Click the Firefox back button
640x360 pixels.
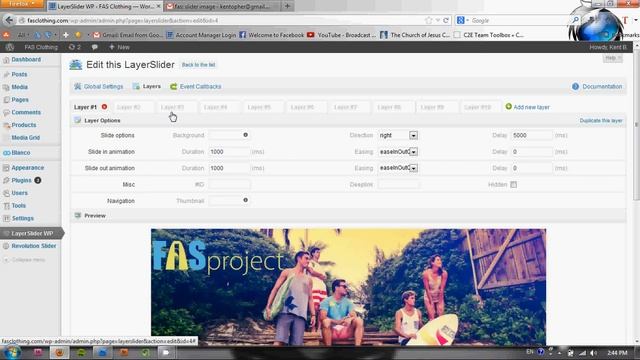[x=9, y=20]
